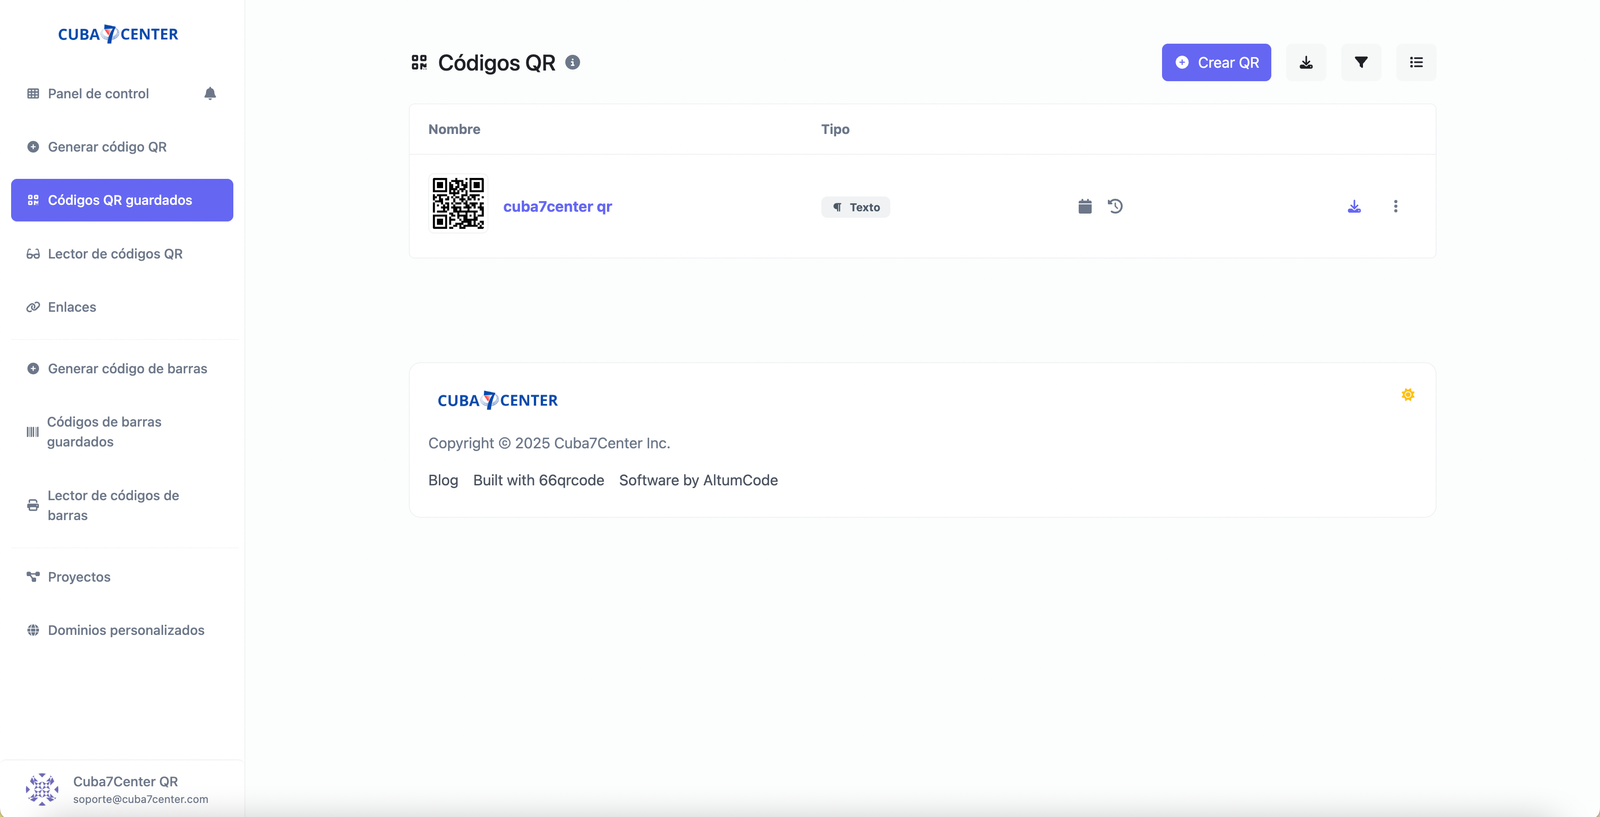
Task: Select Lector de códigos QR
Action: (x=115, y=254)
